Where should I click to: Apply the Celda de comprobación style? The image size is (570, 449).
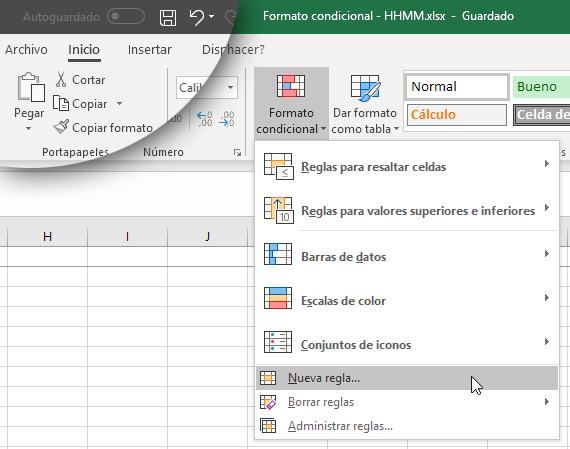coord(542,115)
